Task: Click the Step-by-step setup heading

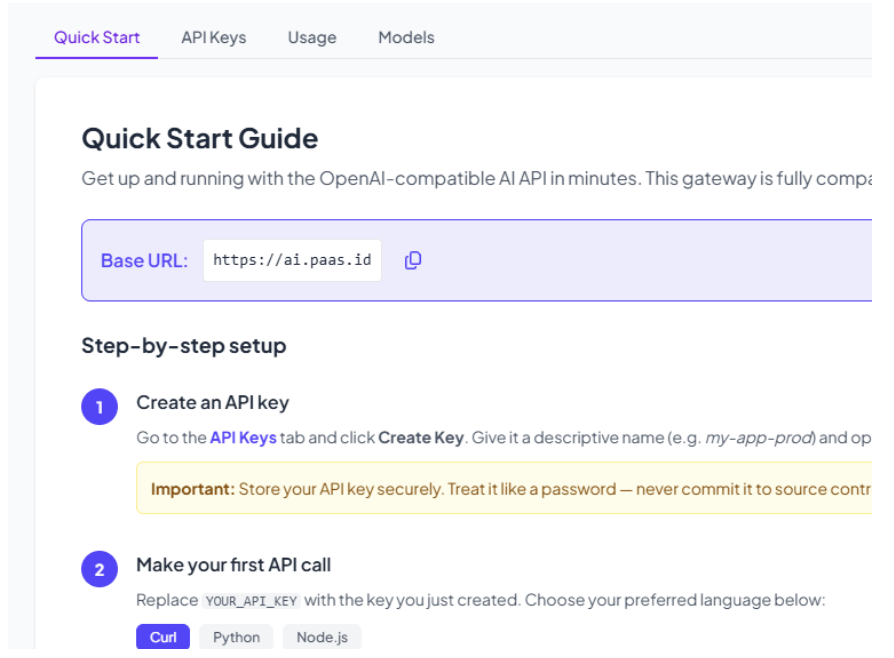Action: pyautogui.click(x=184, y=346)
